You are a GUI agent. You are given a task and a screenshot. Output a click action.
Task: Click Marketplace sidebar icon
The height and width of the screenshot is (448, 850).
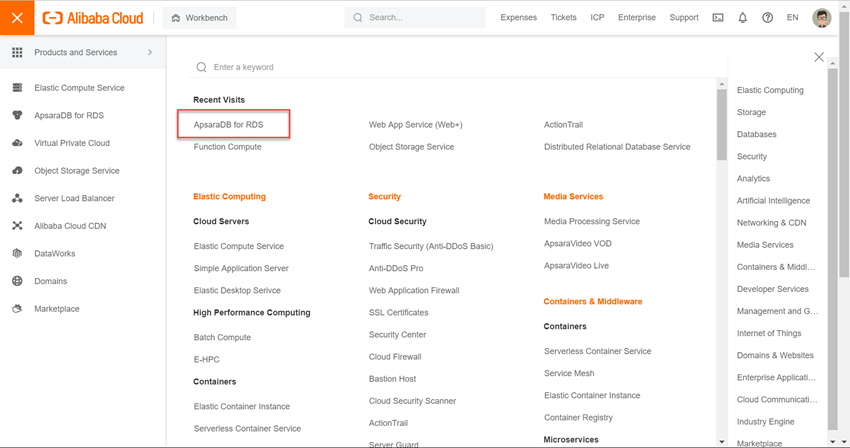coord(17,309)
